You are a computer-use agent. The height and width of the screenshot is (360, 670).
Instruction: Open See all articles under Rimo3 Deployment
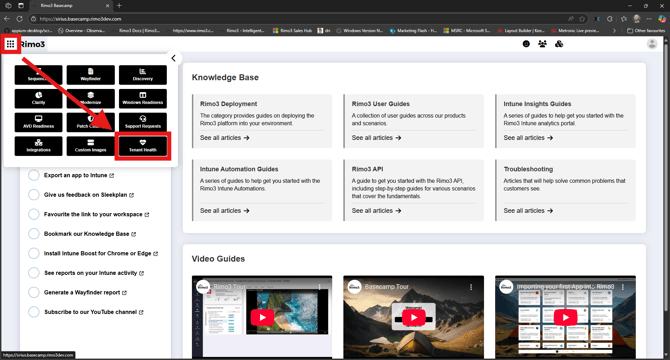coord(225,138)
